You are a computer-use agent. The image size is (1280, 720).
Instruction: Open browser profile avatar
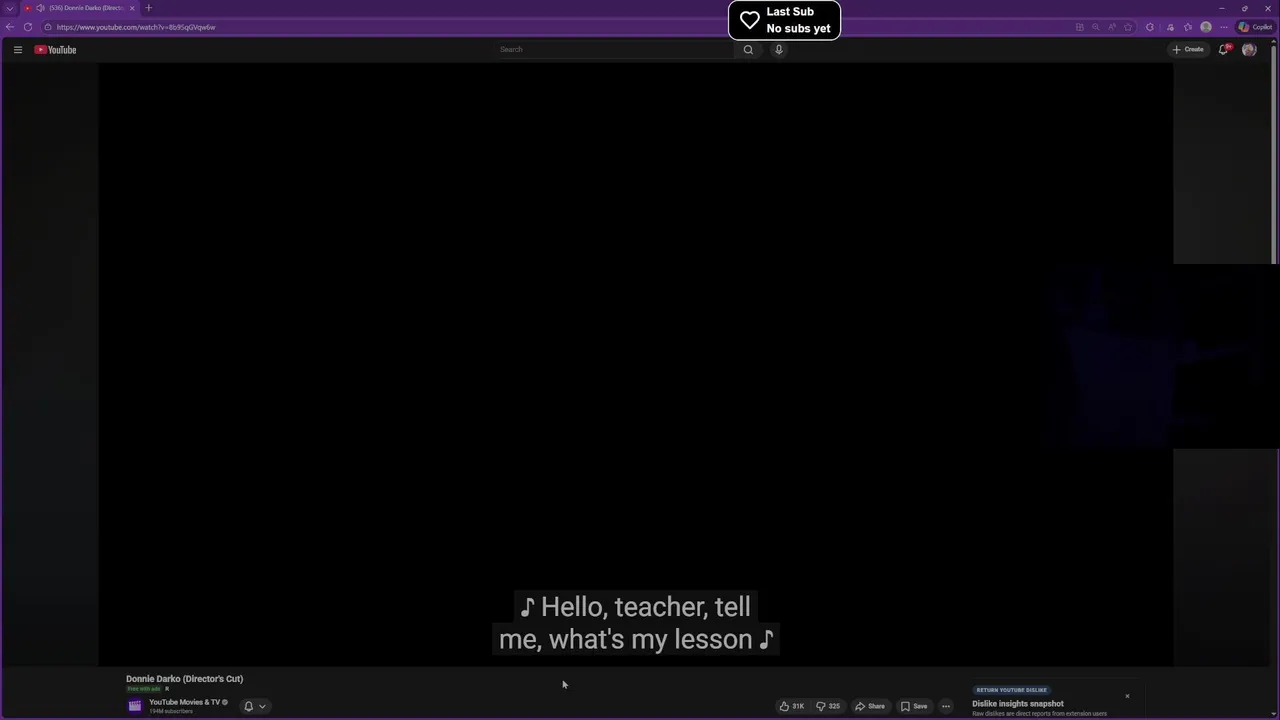click(x=1206, y=27)
